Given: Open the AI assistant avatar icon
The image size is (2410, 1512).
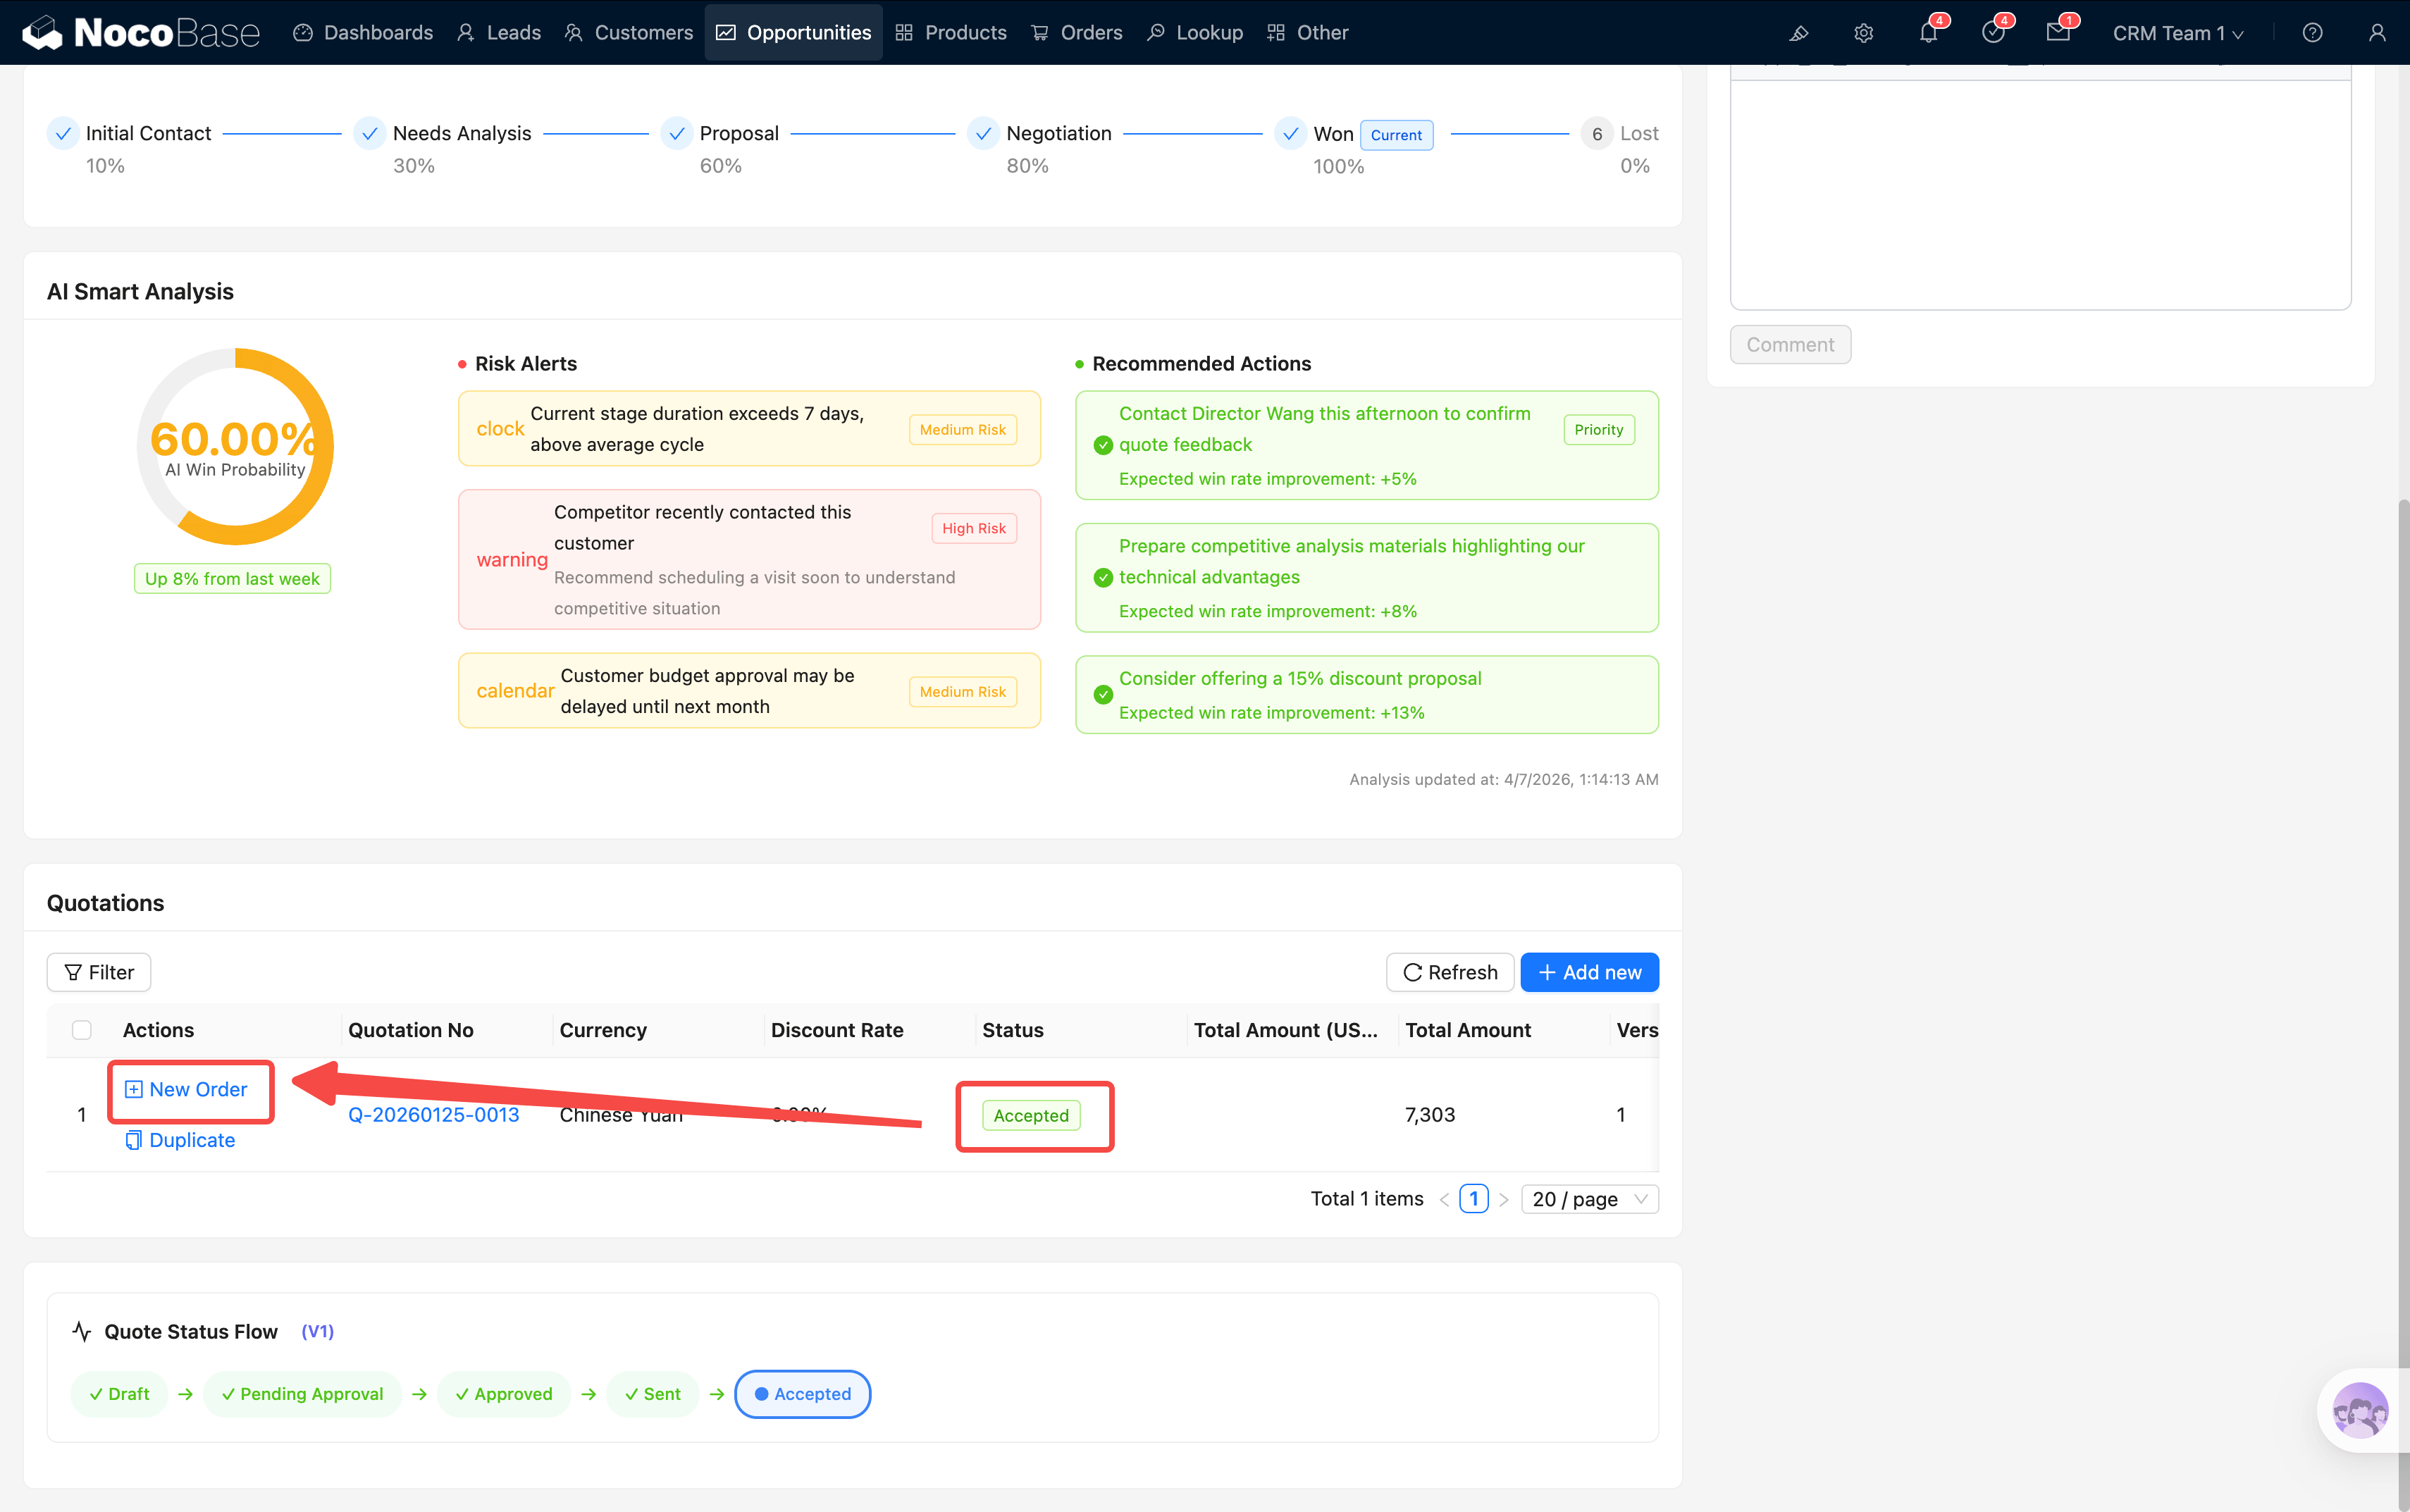Looking at the screenshot, I should click(2359, 1410).
